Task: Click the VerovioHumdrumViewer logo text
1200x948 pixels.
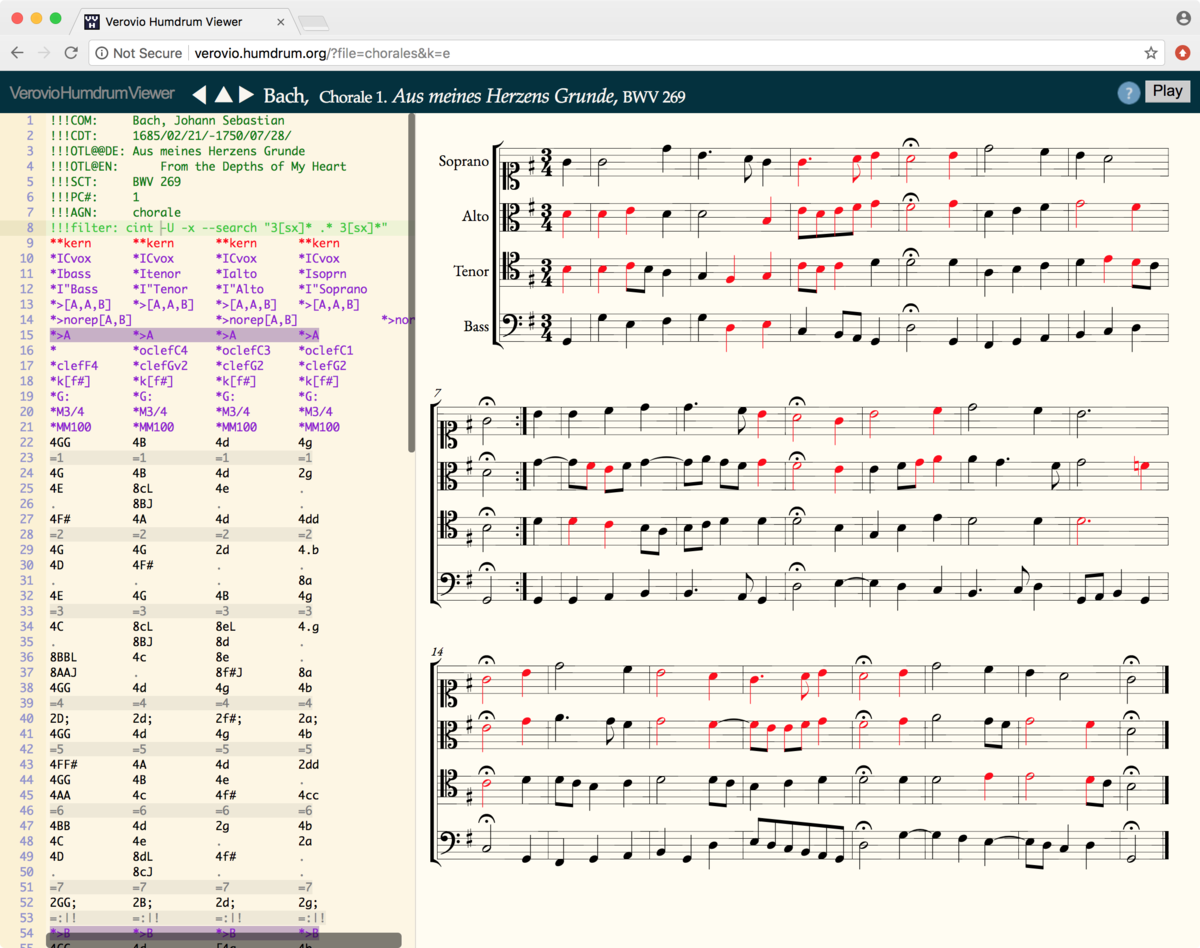Action: [x=92, y=94]
